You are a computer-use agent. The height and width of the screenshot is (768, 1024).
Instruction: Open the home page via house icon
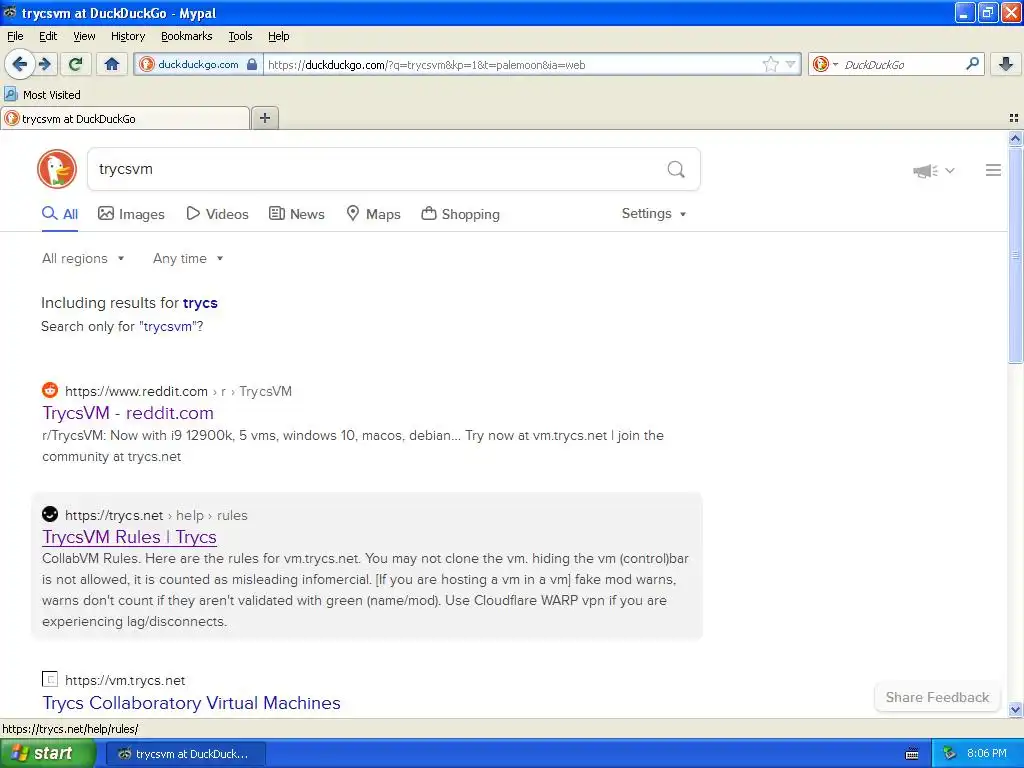(112, 64)
